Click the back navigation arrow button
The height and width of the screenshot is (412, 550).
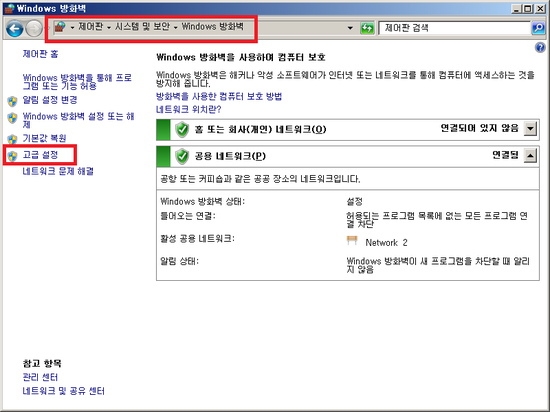[15, 28]
